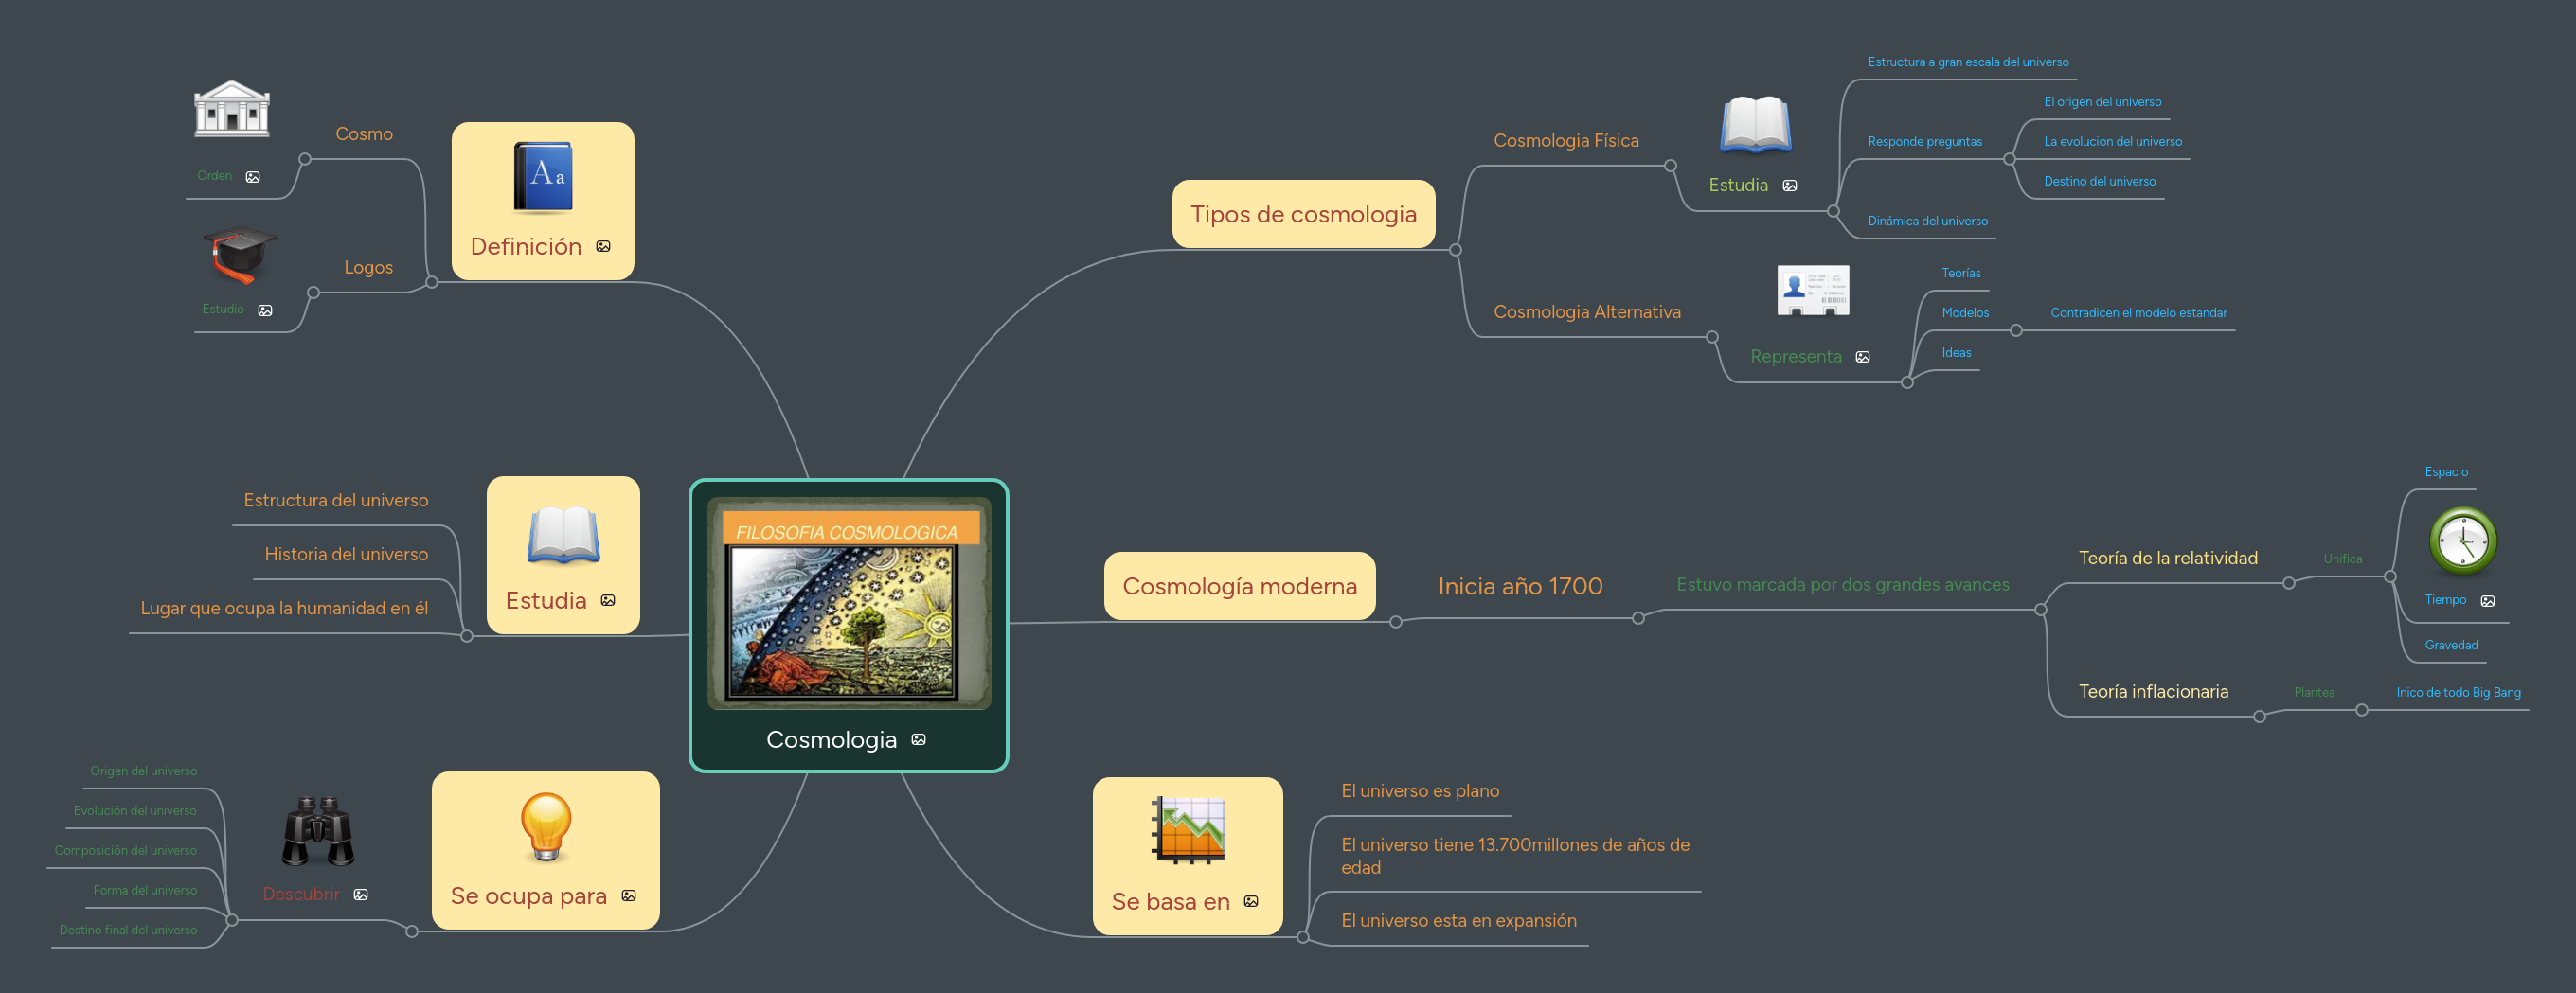
Task: Click the graduation cap icon above Estudio
Action: point(239,256)
